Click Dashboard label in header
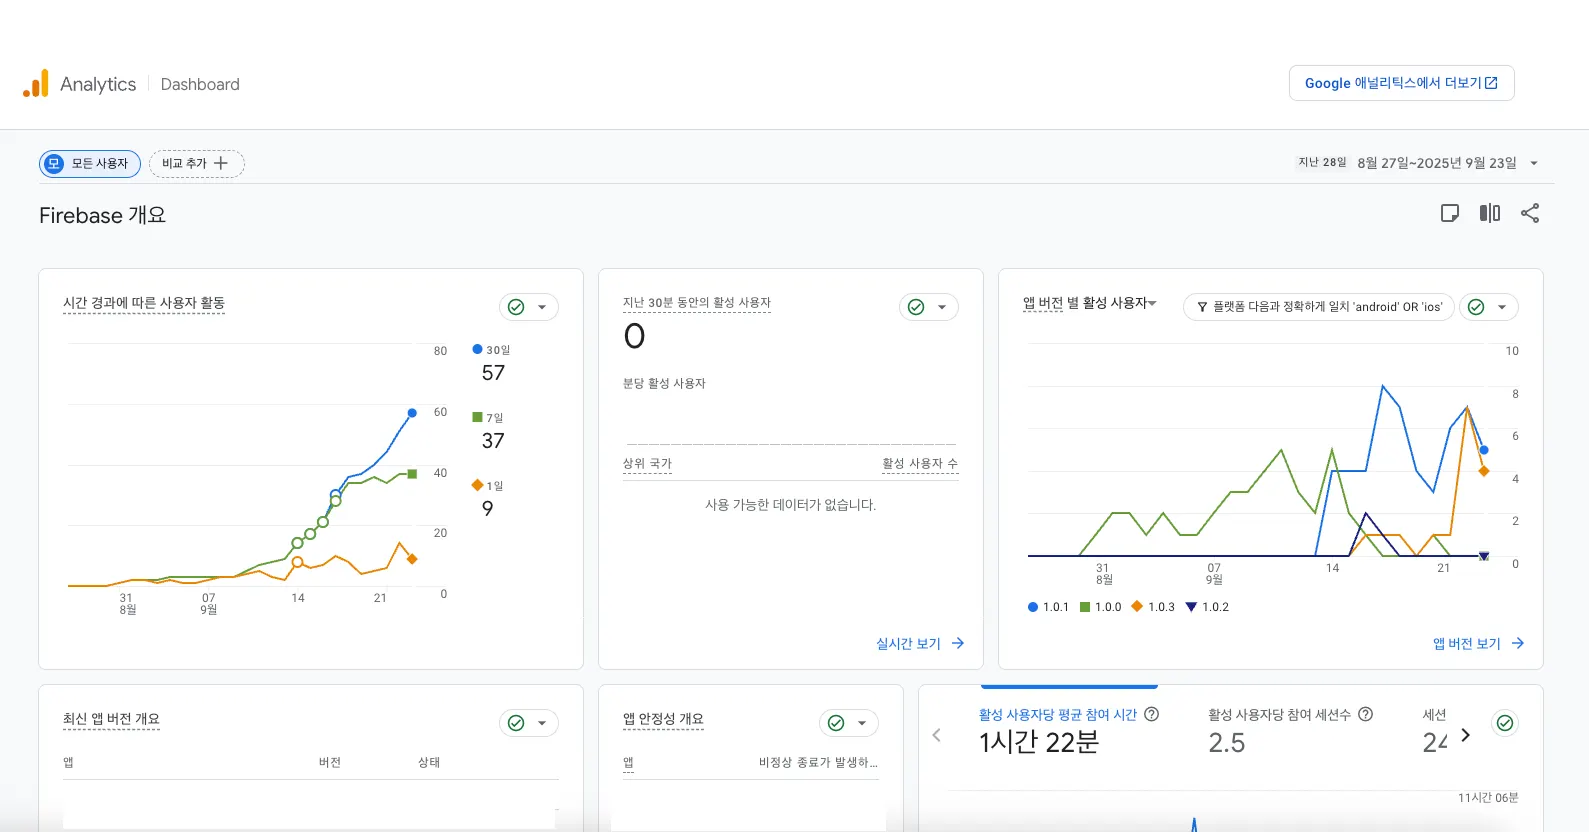Viewport: 1589px width, 832px height. click(x=200, y=84)
